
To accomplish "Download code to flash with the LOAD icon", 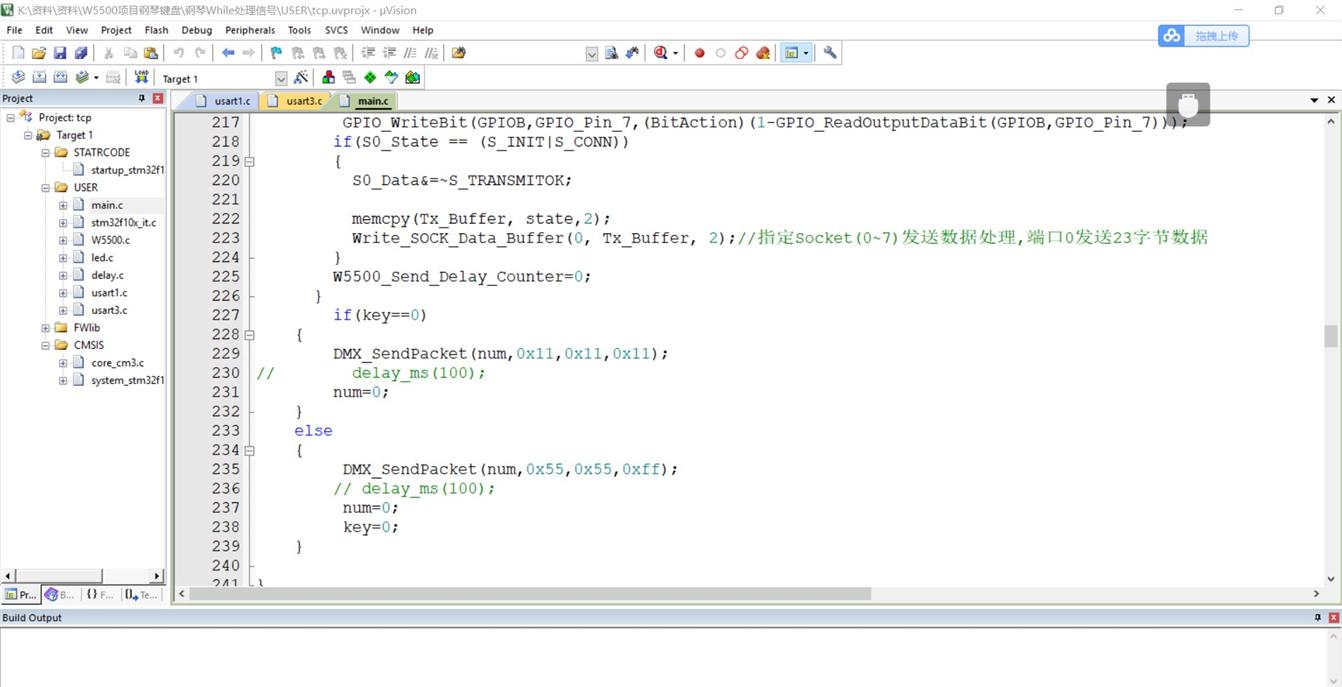I will 141,77.
